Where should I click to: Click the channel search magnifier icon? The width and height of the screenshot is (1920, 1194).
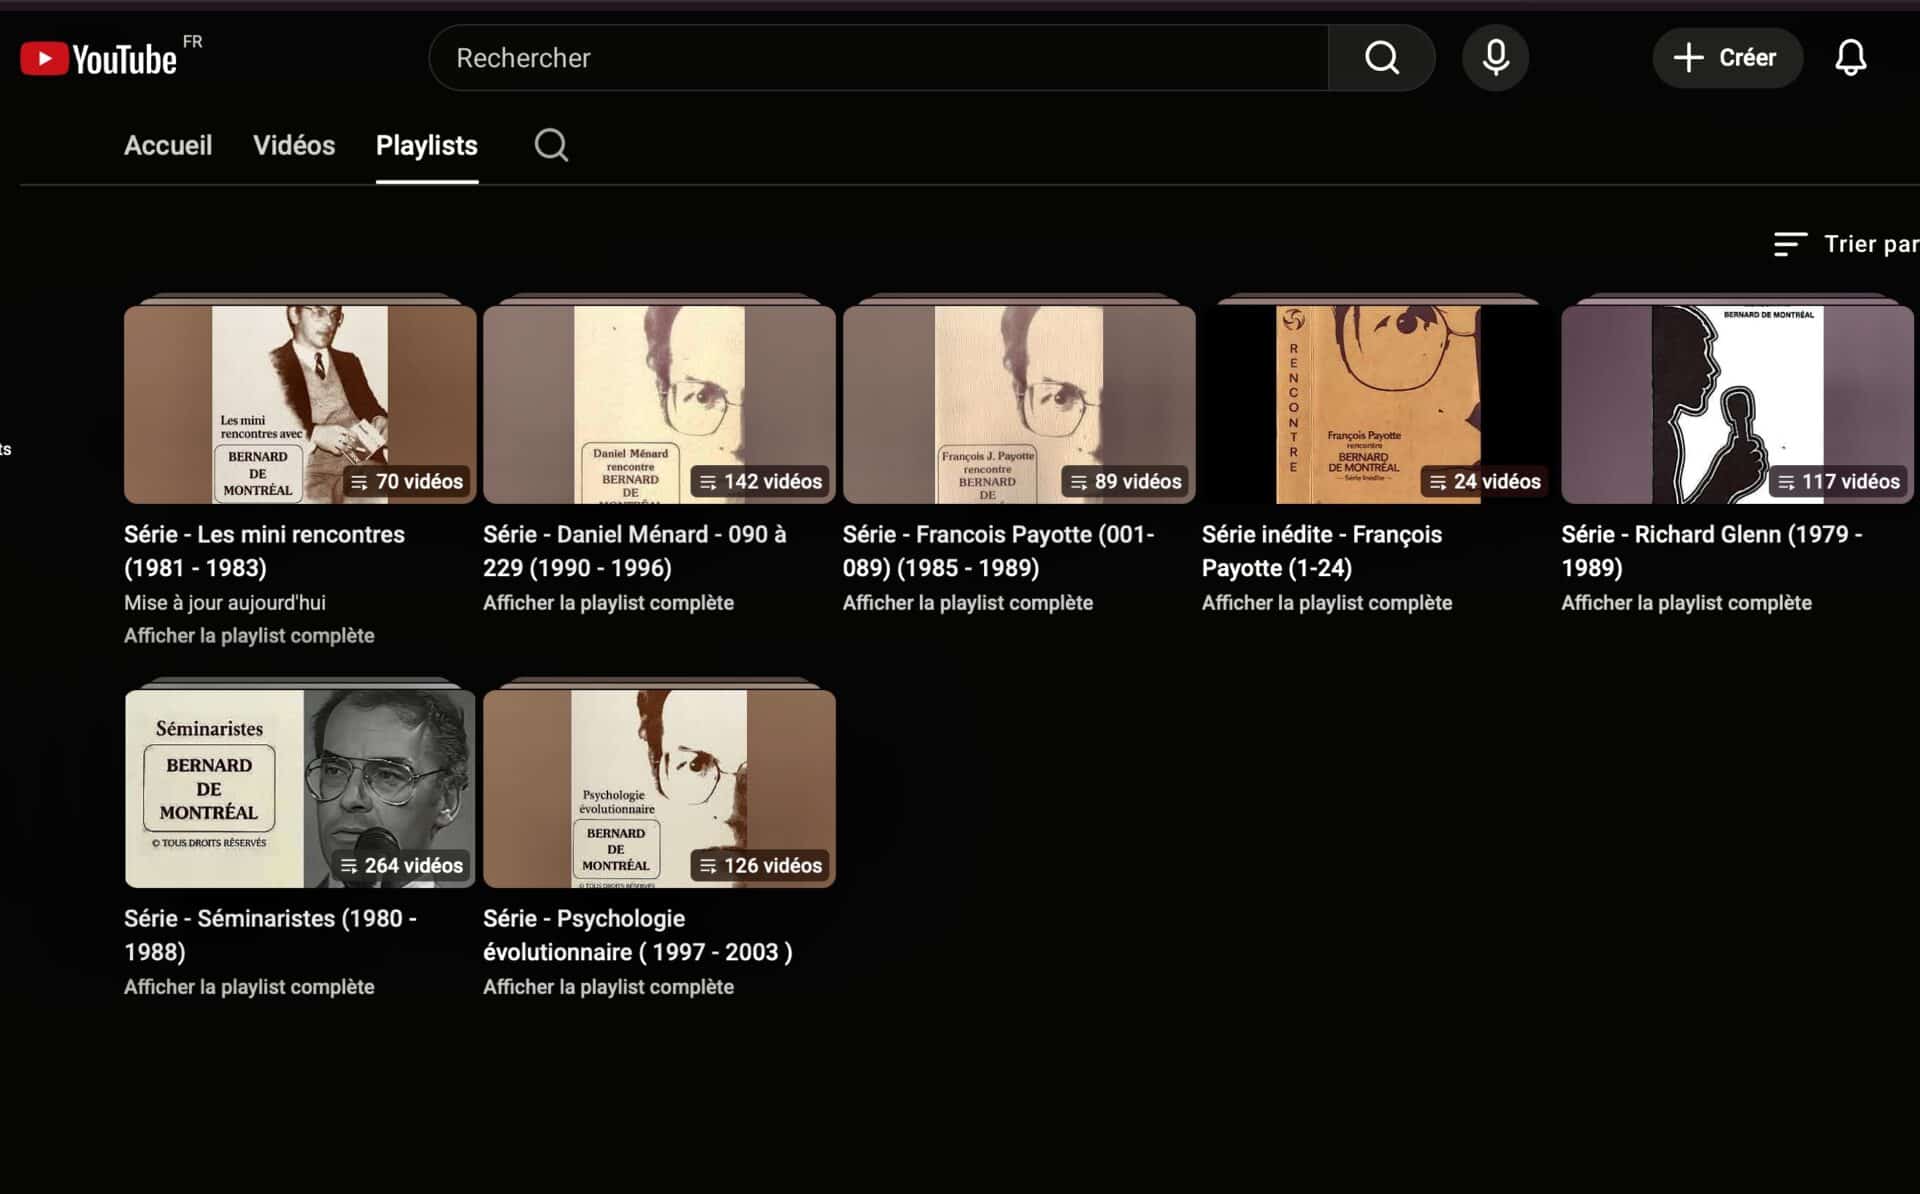[551, 146]
